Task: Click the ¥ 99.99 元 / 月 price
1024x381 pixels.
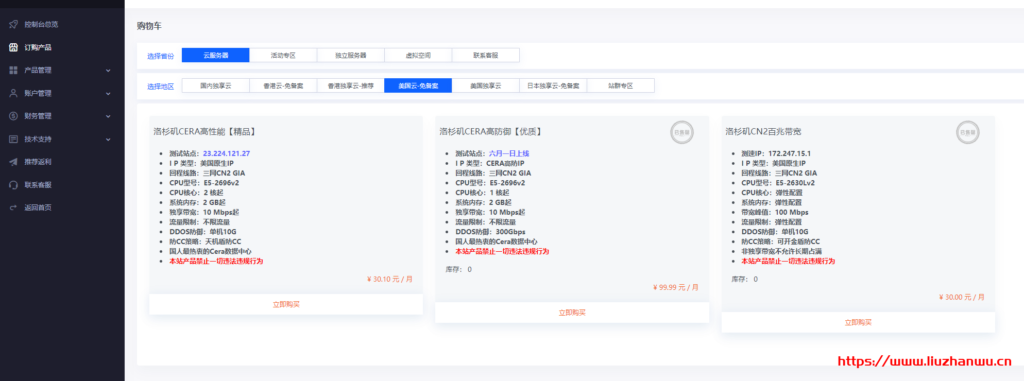Action: click(x=676, y=287)
